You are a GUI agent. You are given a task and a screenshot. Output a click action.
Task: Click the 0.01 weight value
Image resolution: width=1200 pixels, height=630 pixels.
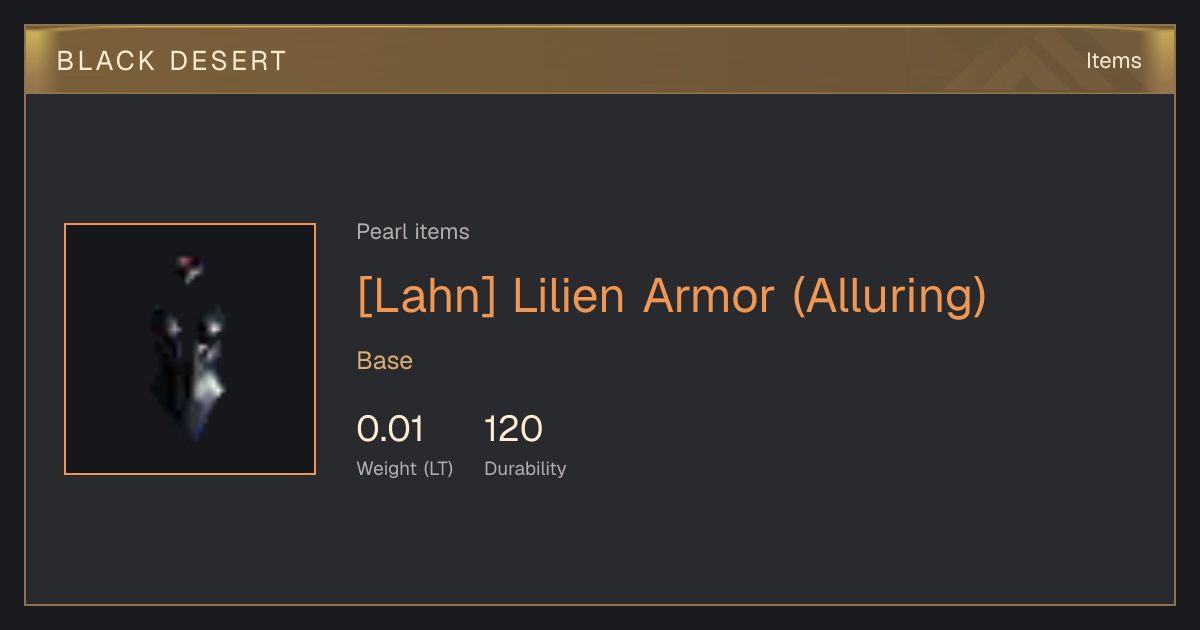[391, 430]
